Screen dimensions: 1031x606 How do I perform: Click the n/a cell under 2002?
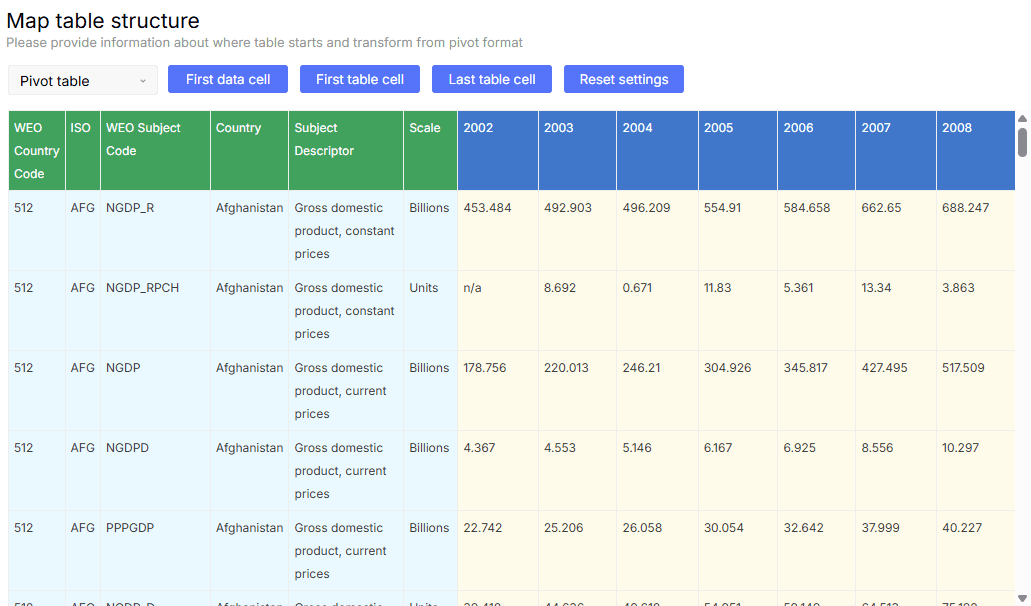pyautogui.click(x=498, y=311)
